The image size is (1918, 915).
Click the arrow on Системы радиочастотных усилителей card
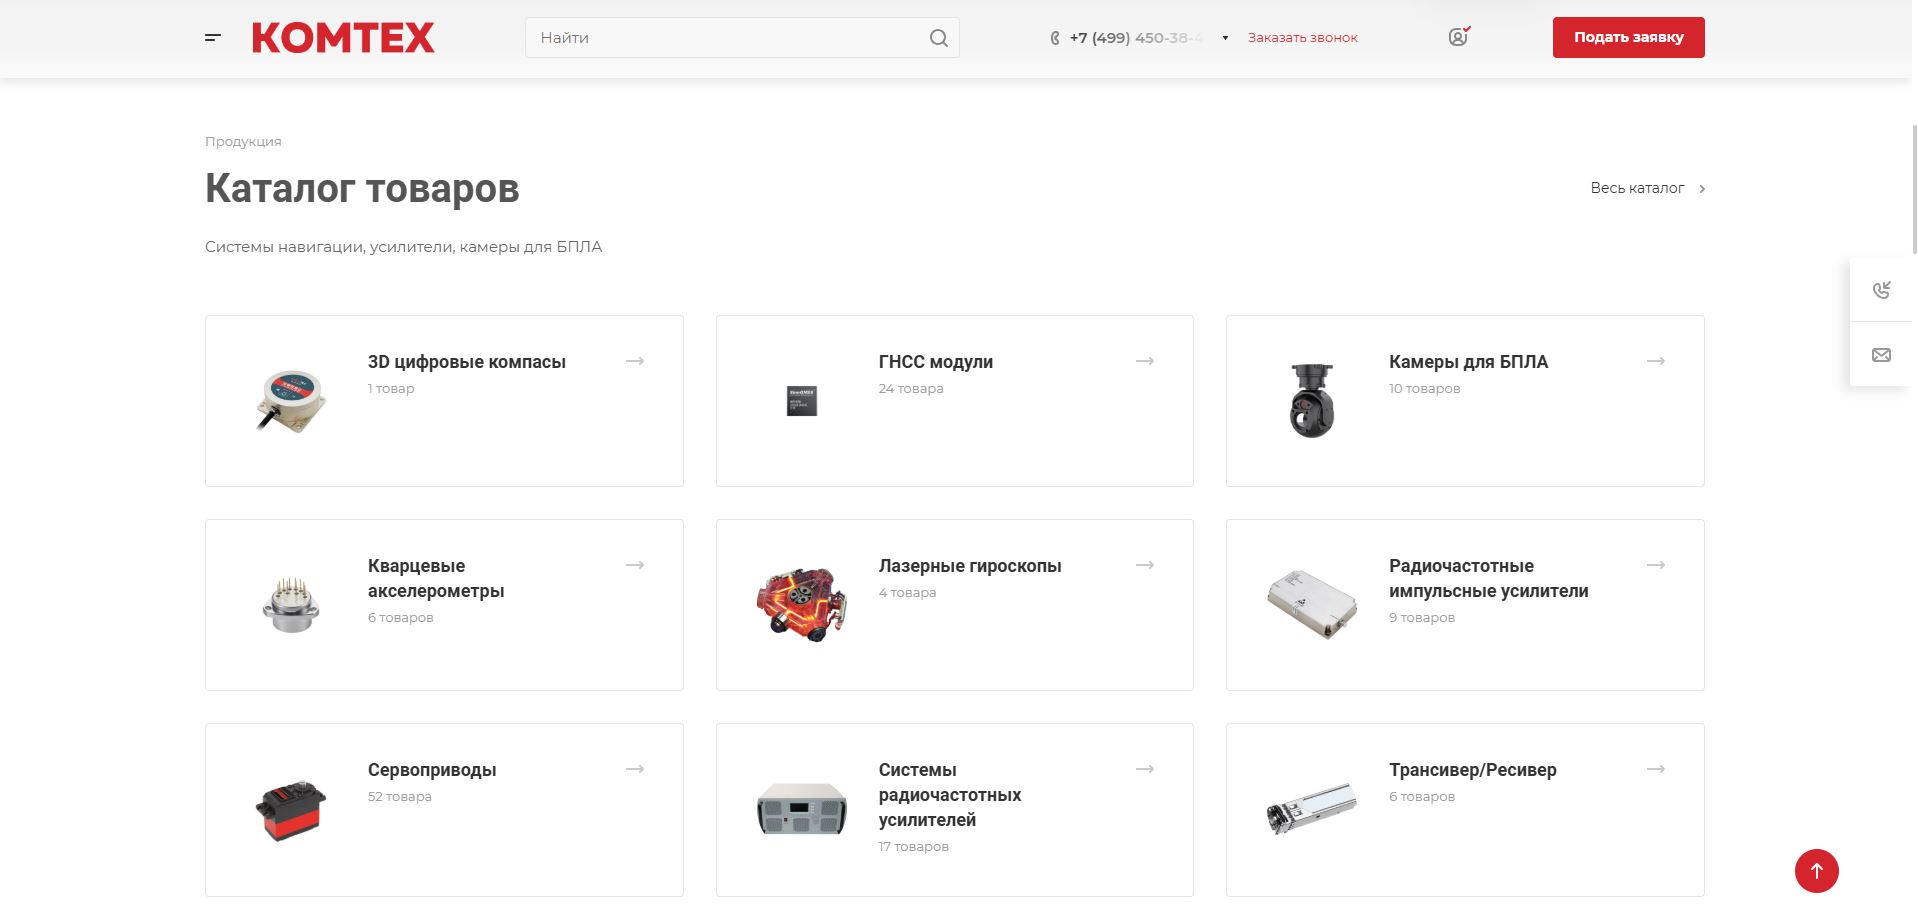point(1145,769)
